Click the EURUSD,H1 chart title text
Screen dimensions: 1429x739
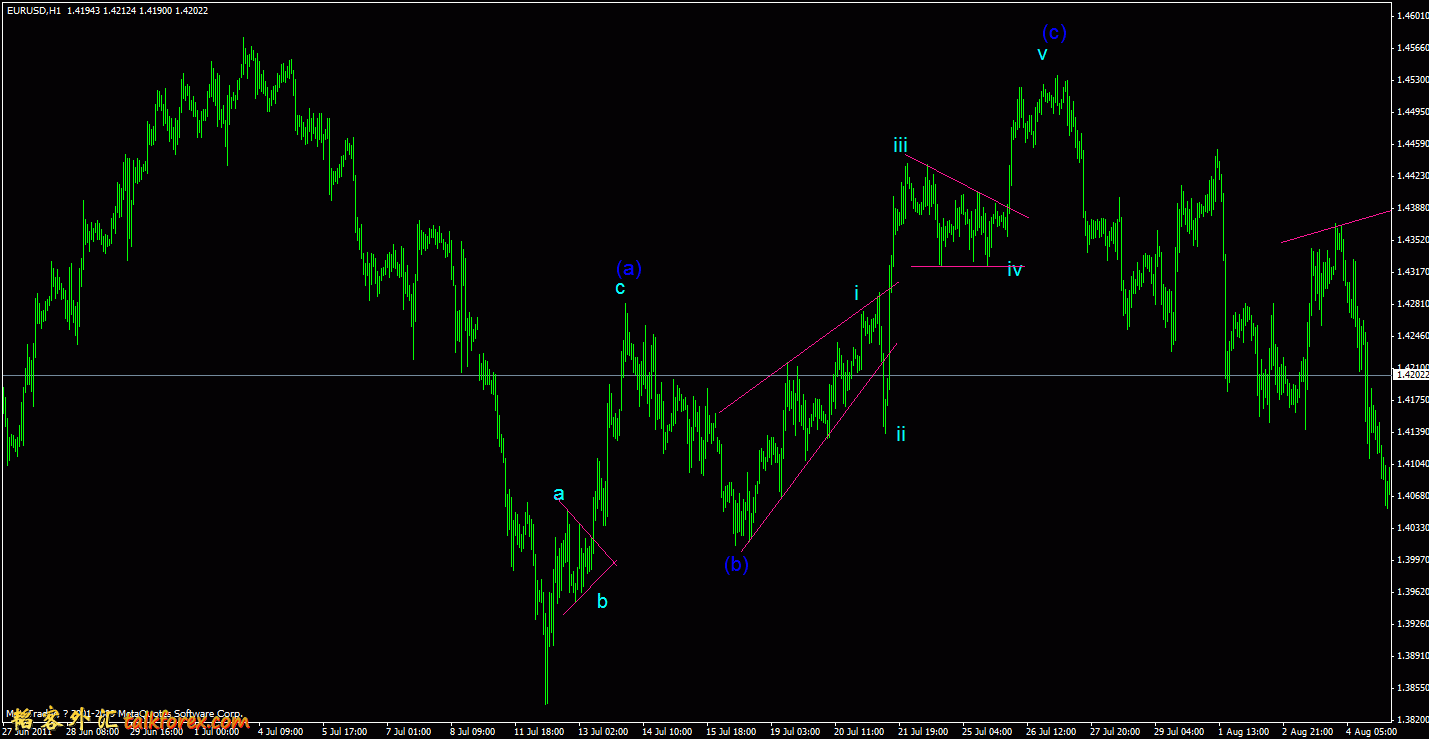point(33,10)
